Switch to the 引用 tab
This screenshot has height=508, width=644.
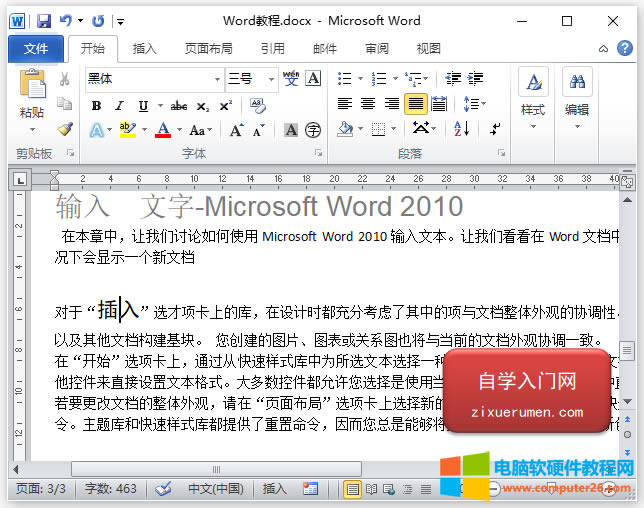[272, 48]
